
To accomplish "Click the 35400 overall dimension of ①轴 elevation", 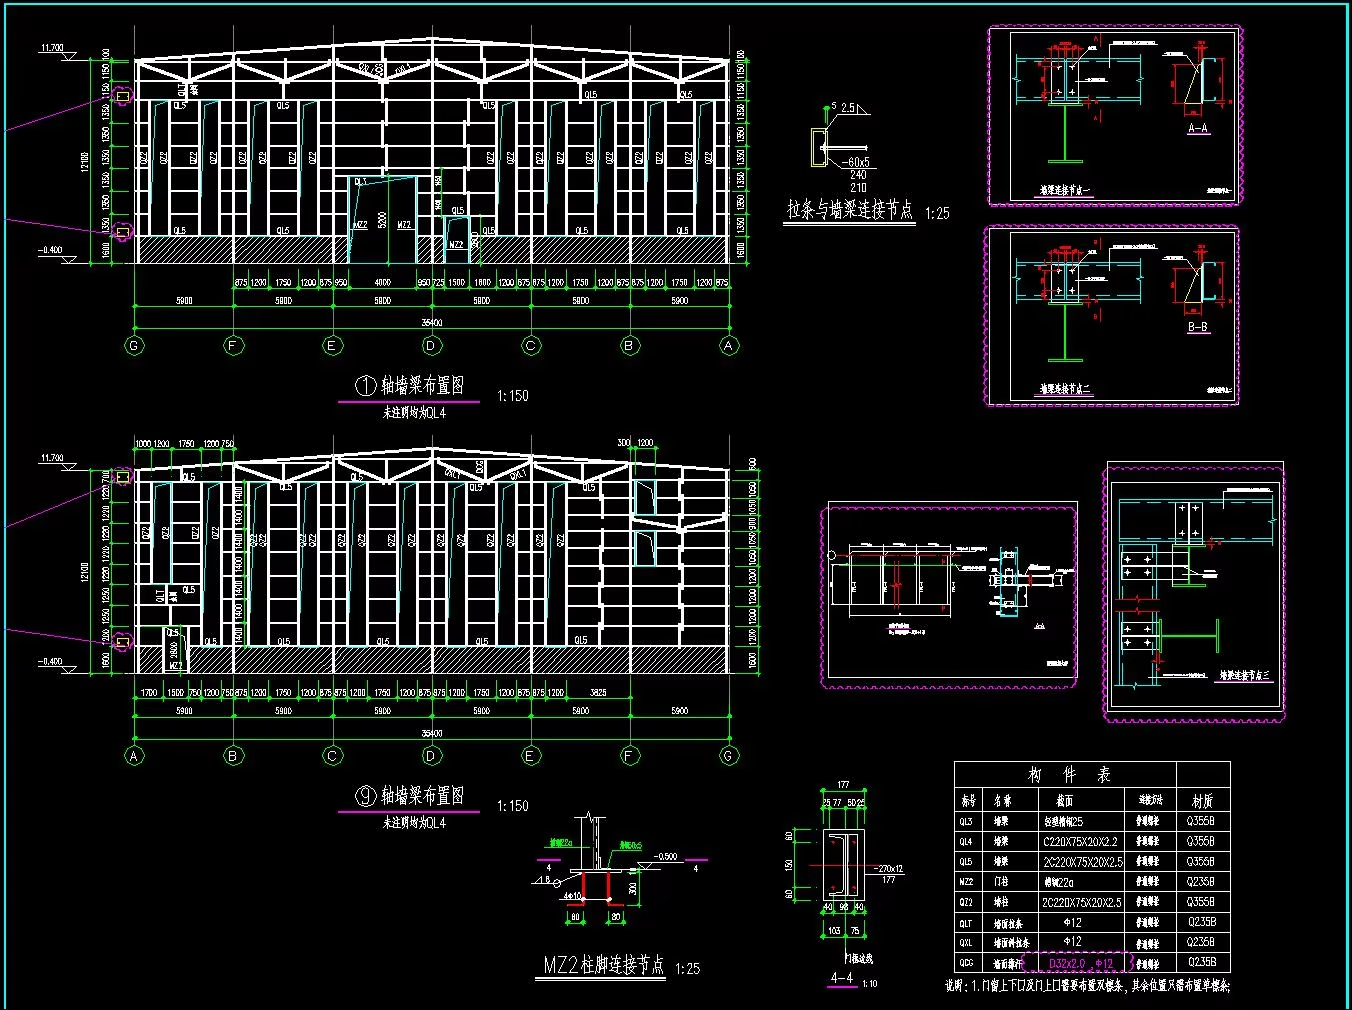I will (x=432, y=323).
